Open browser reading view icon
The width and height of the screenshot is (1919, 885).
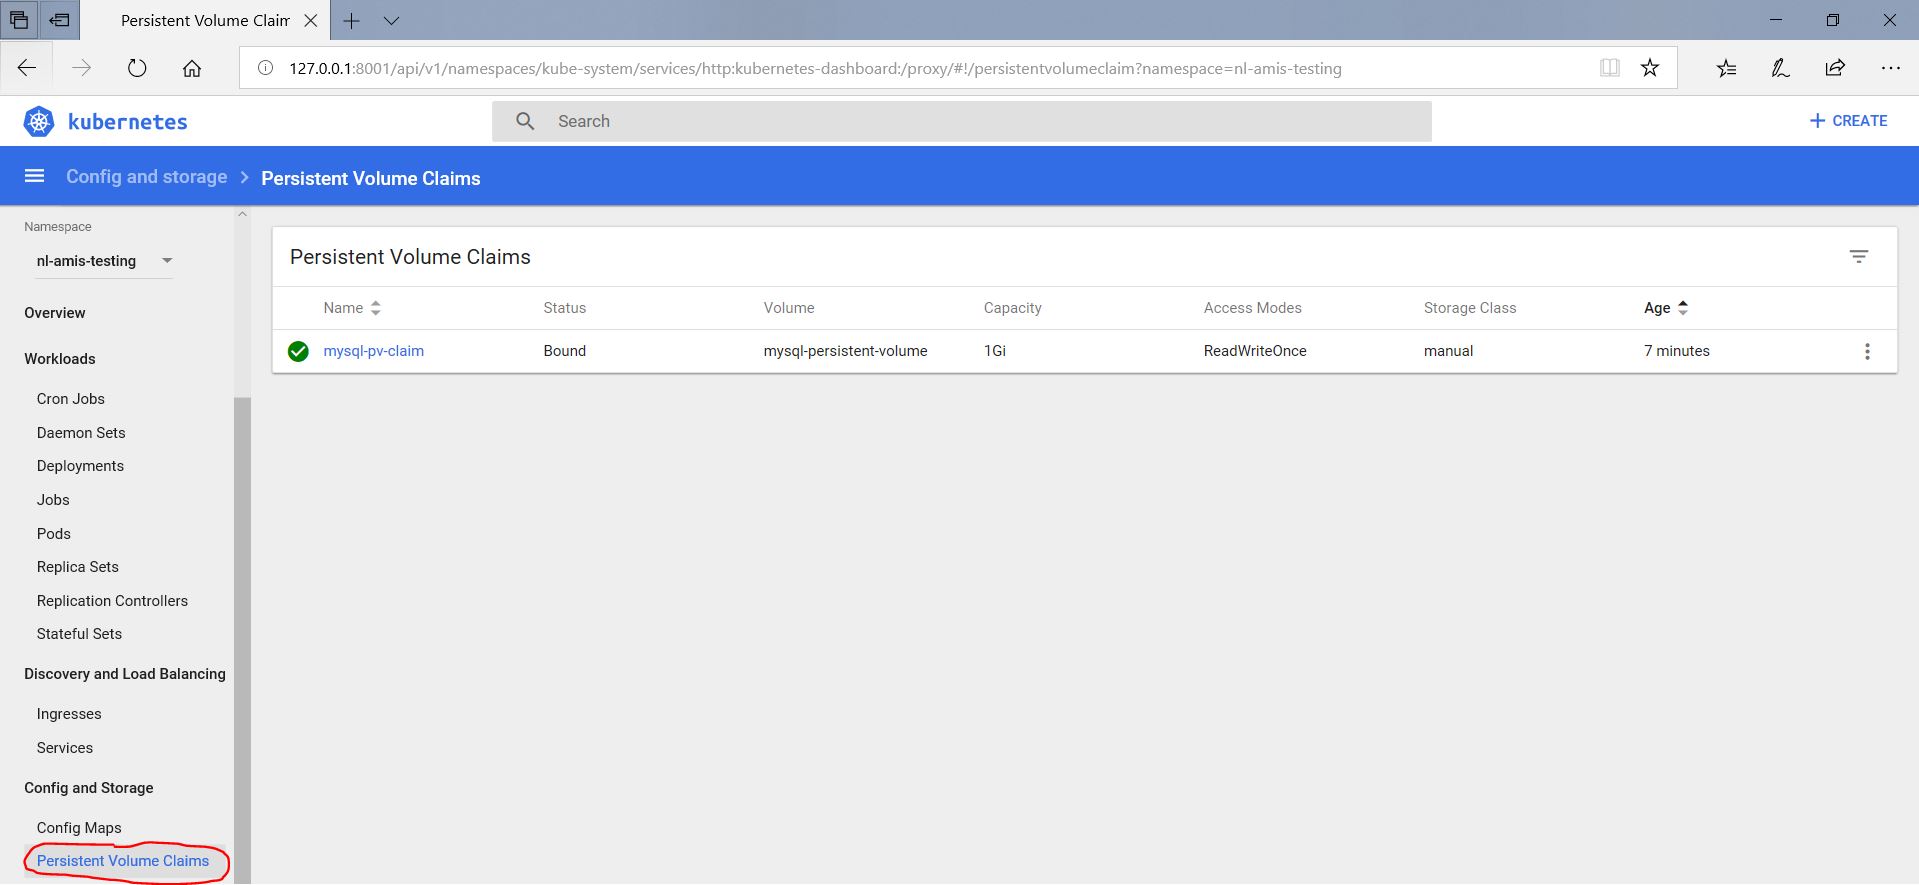pos(1609,68)
